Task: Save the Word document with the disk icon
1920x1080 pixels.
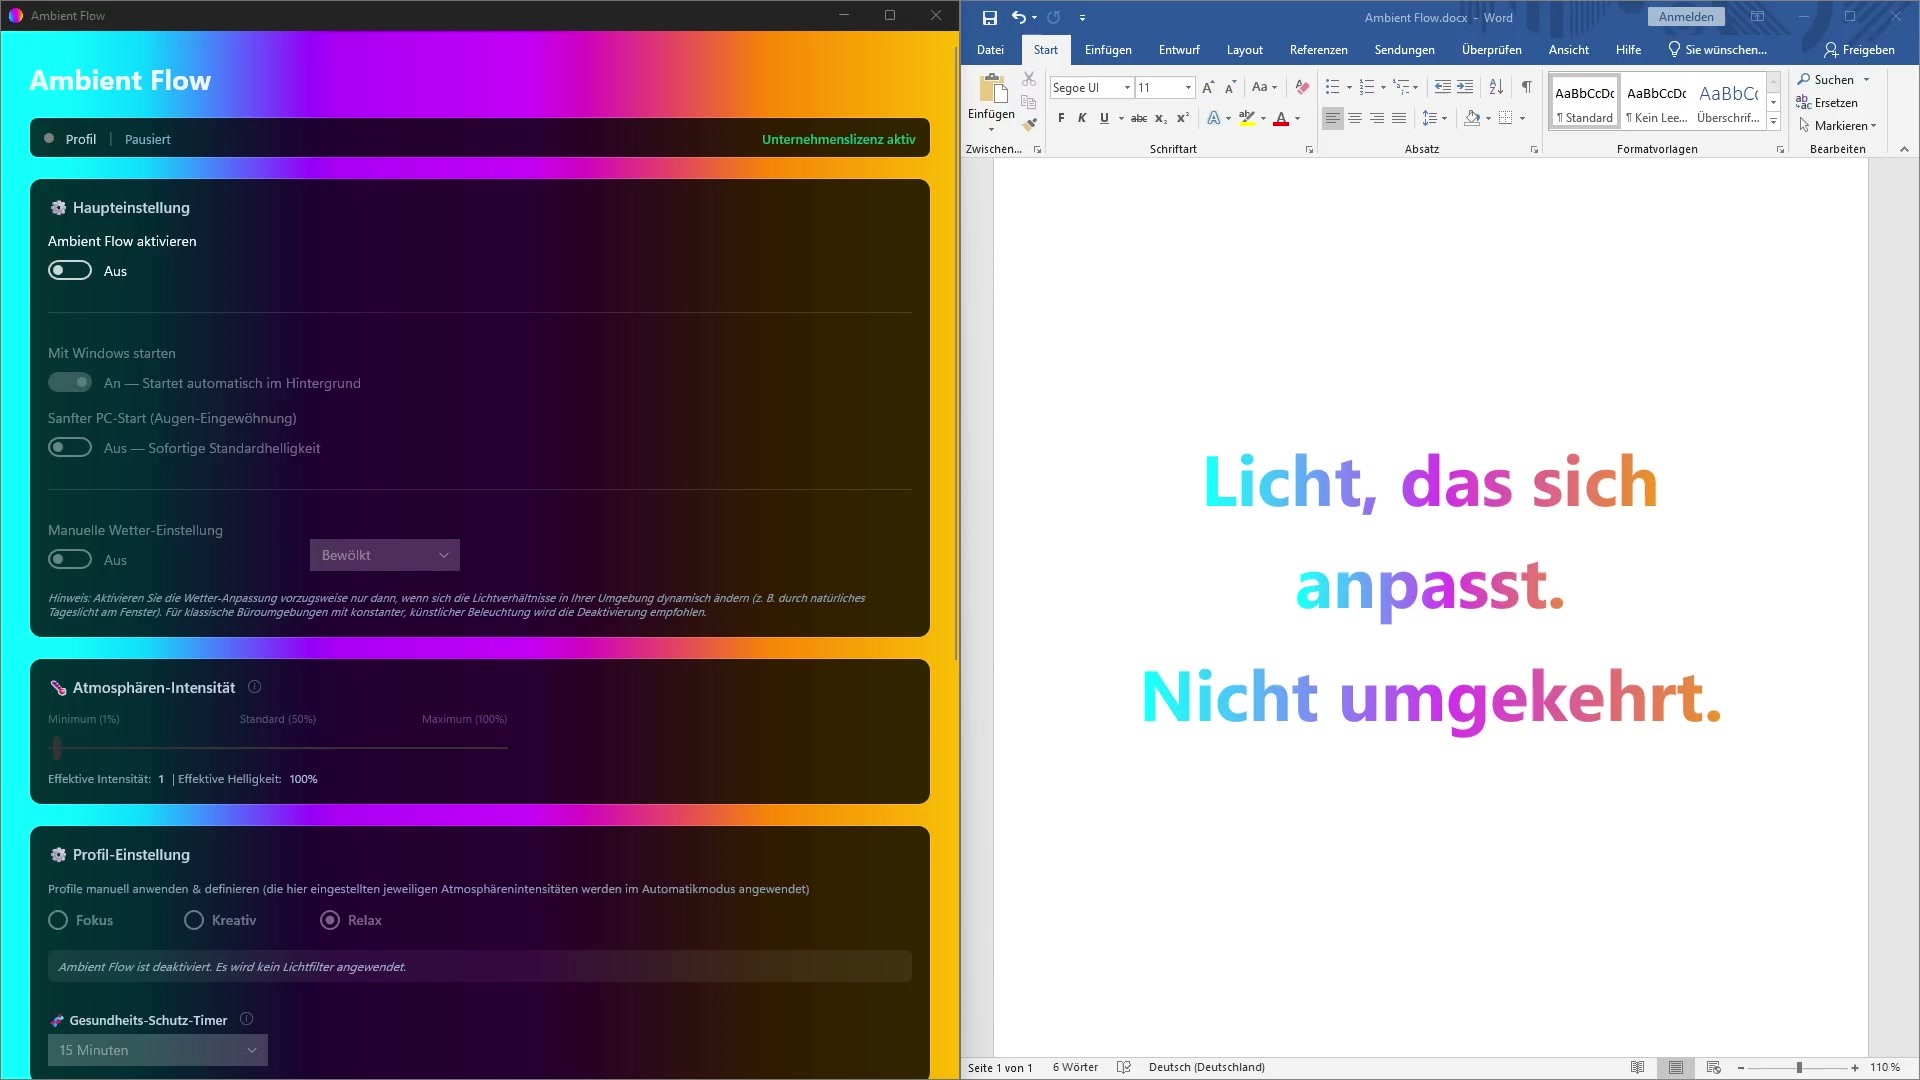Action: 990,17
